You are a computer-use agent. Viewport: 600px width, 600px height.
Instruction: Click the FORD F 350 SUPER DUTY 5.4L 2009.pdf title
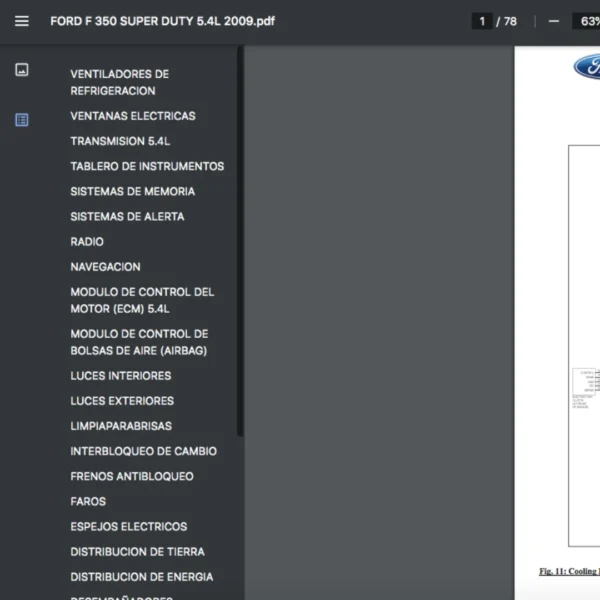coord(162,21)
